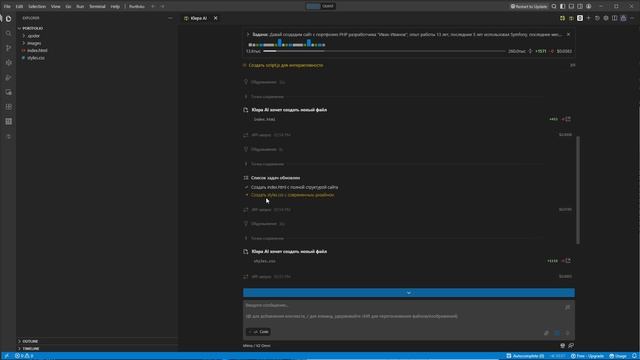This screenshot has width=640, height=360.
Task: Open the Code mode dropdown
Action: [x=258, y=332]
